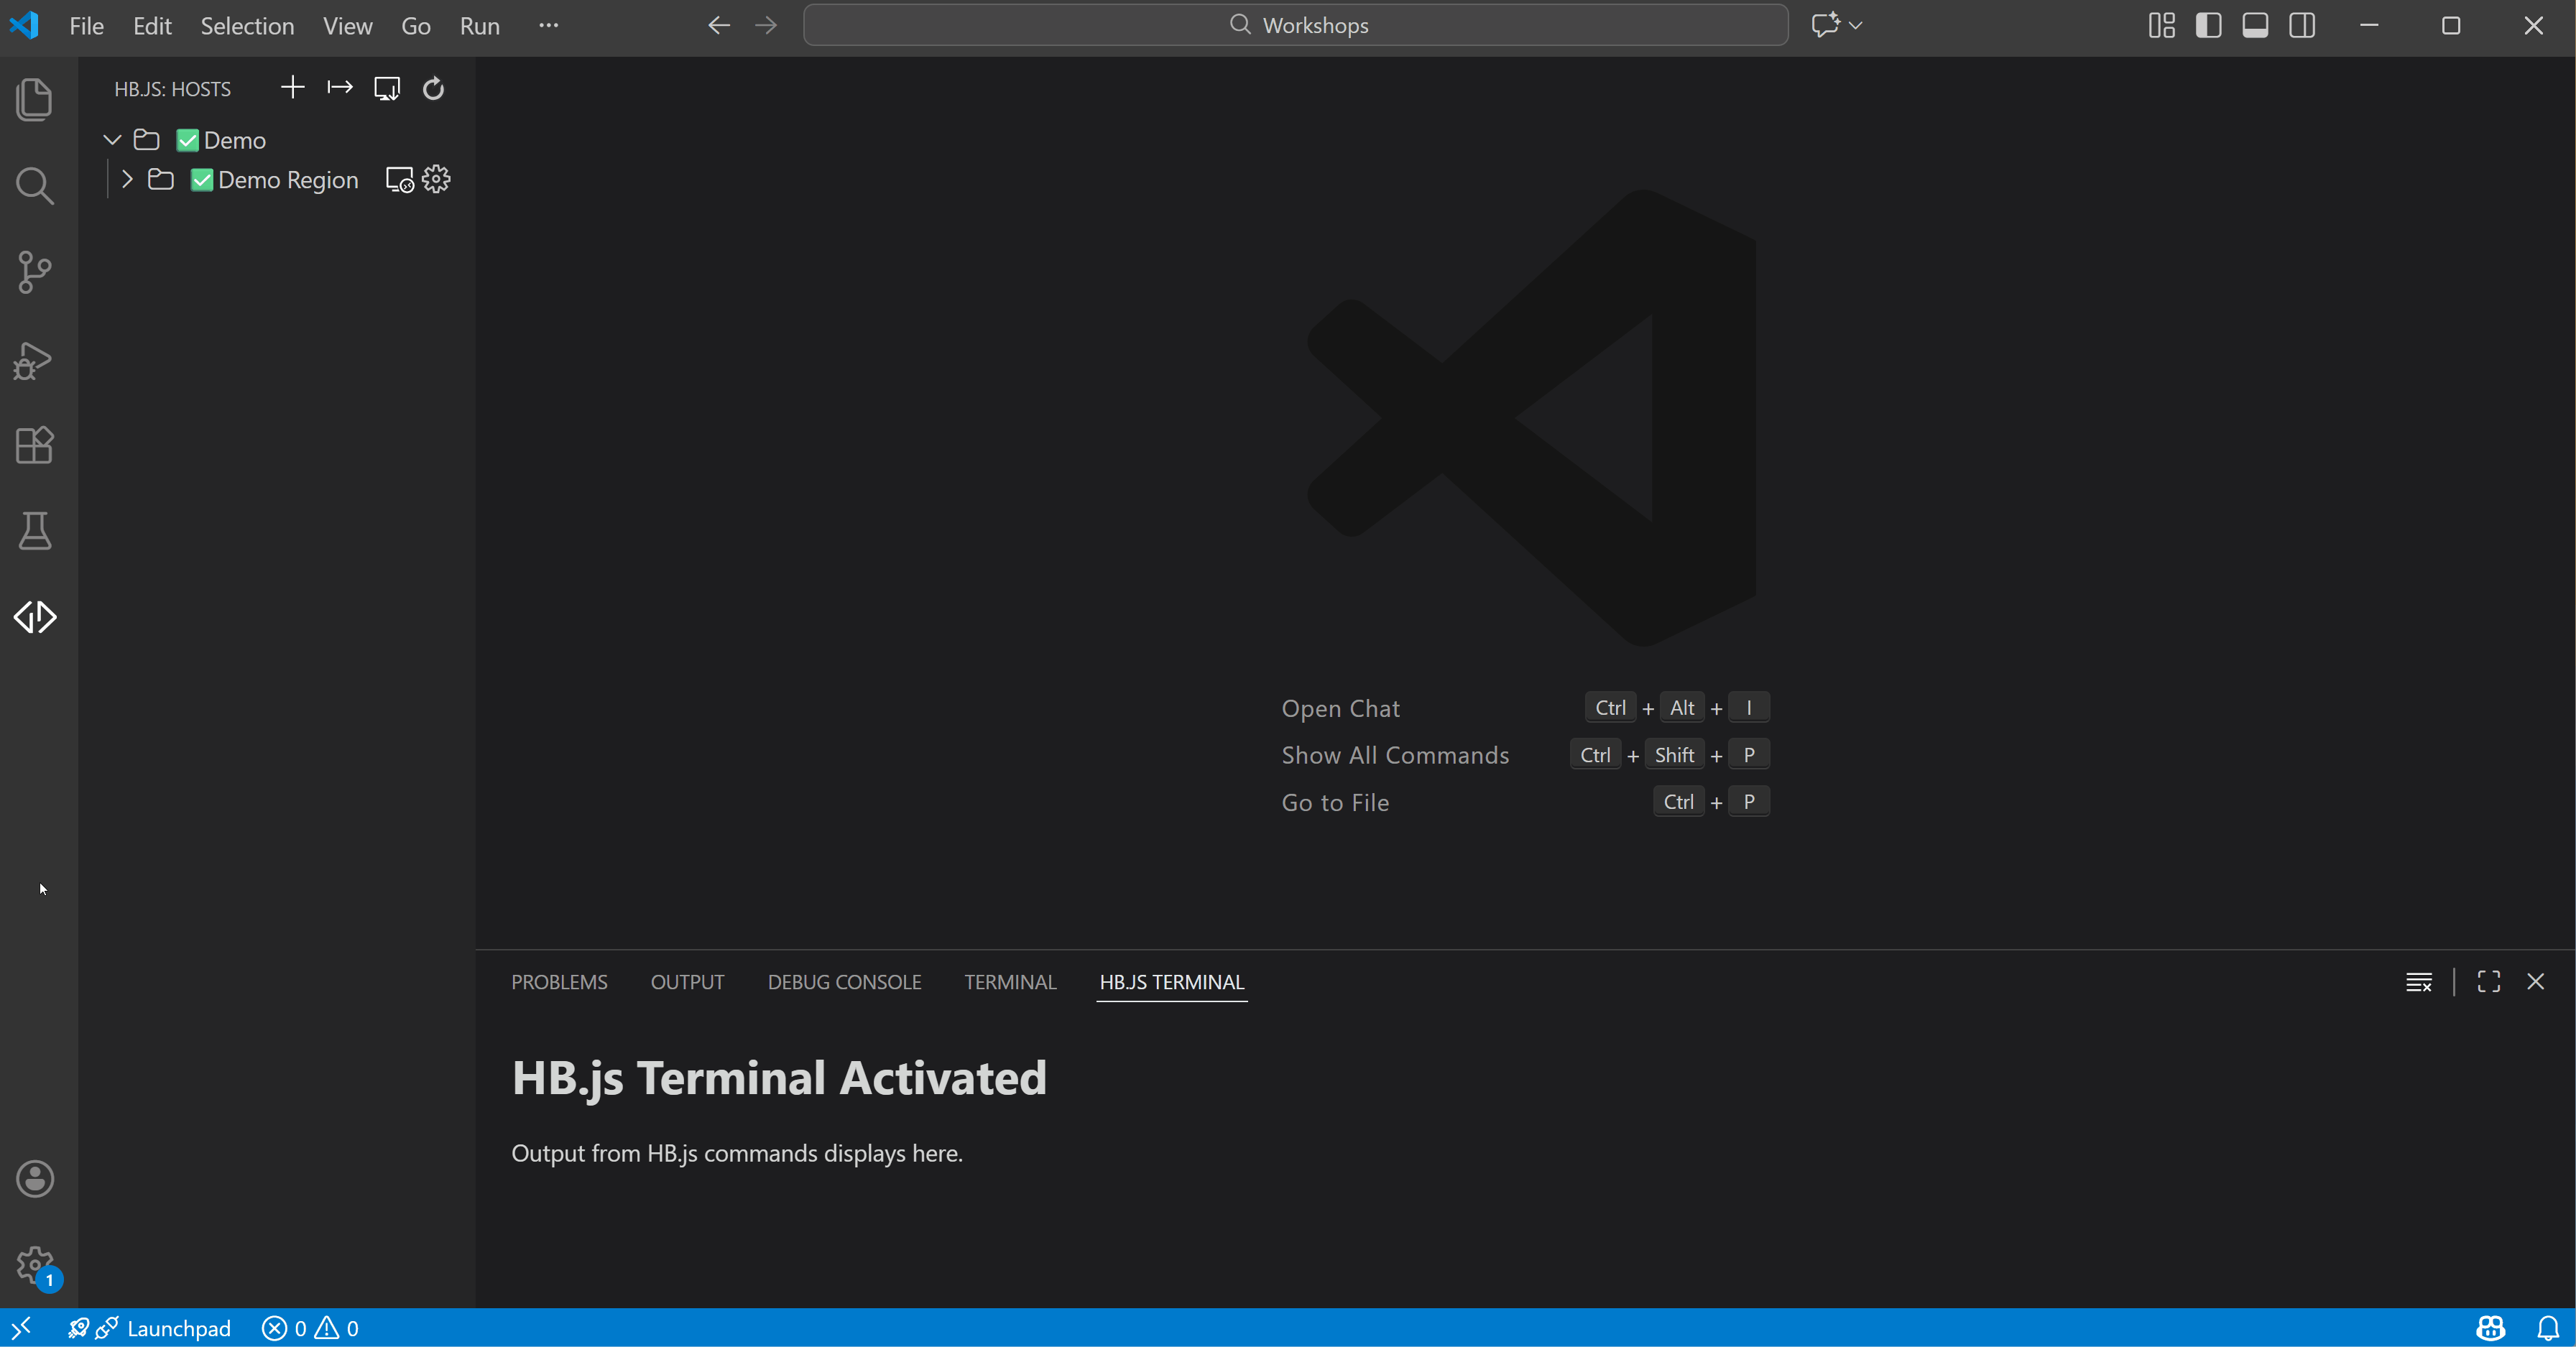Open the Run and Debug sidebar icon
2576x1347 pixels.
[x=34, y=360]
